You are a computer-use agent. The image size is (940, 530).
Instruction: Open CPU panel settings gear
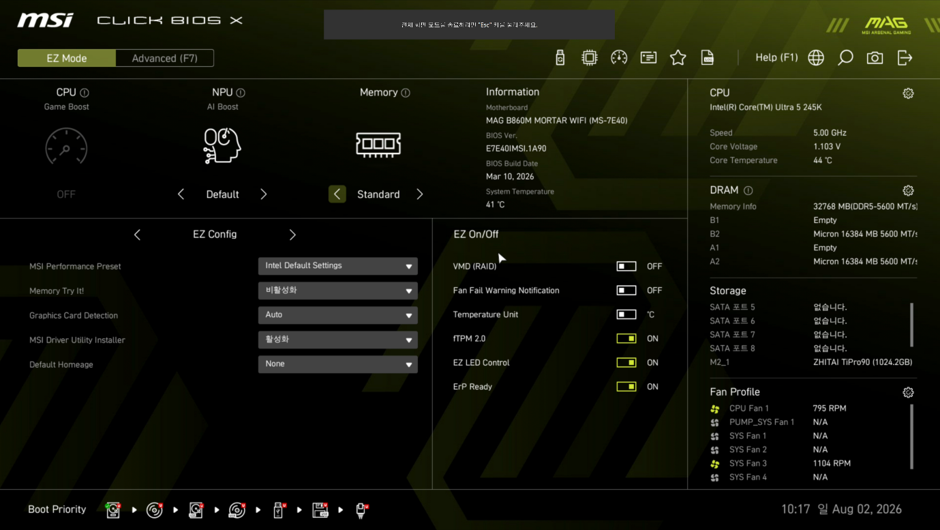pos(908,93)
